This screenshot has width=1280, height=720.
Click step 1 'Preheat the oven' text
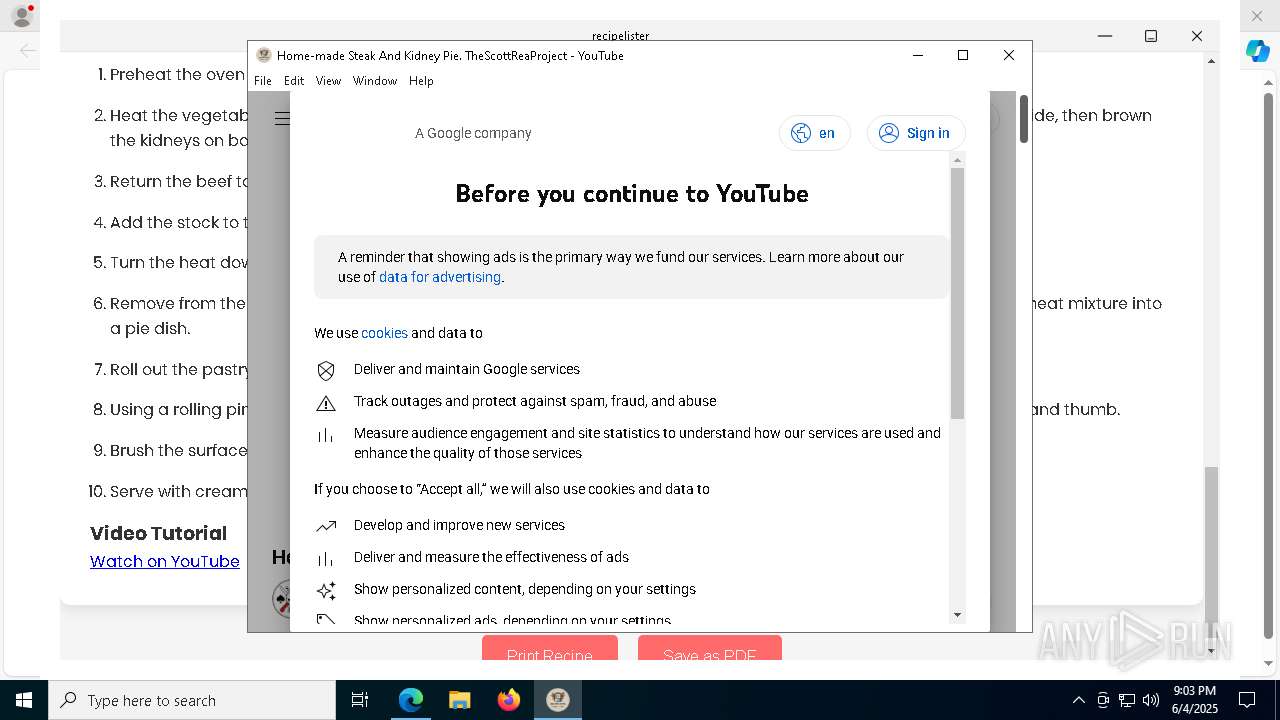pos(177,74)
